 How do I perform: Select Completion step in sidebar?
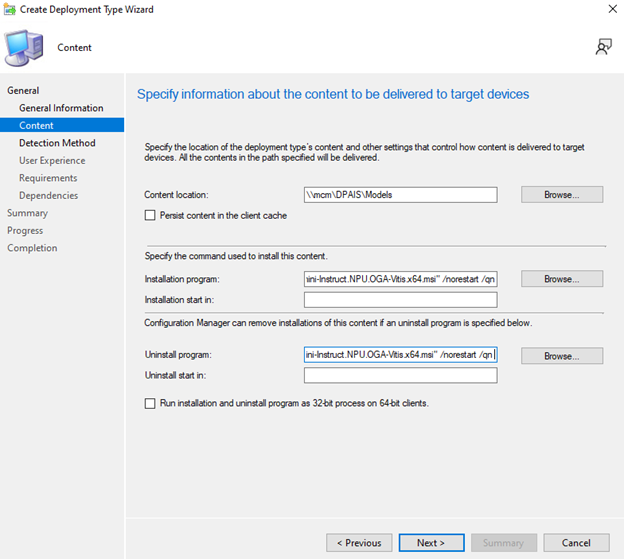(32, 248)
